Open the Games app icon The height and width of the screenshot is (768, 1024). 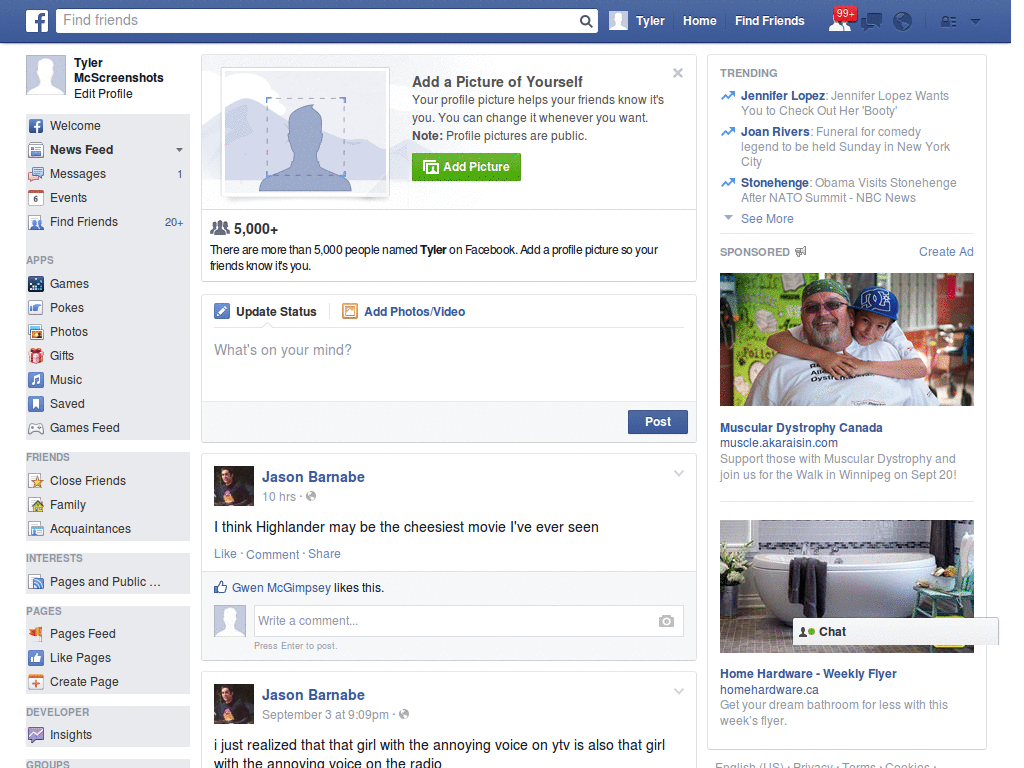point(36,284)
